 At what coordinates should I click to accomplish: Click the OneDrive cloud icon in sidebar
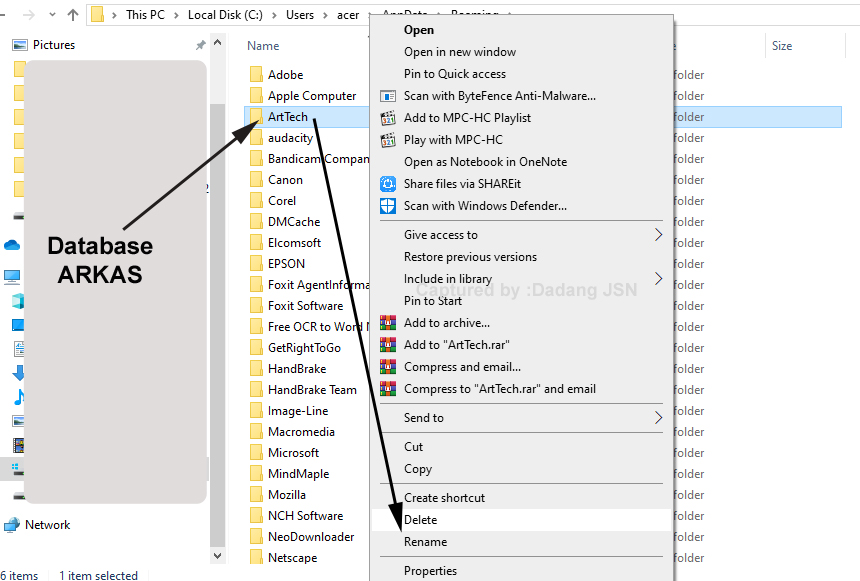pyautogui.click(x=12, y=245)
